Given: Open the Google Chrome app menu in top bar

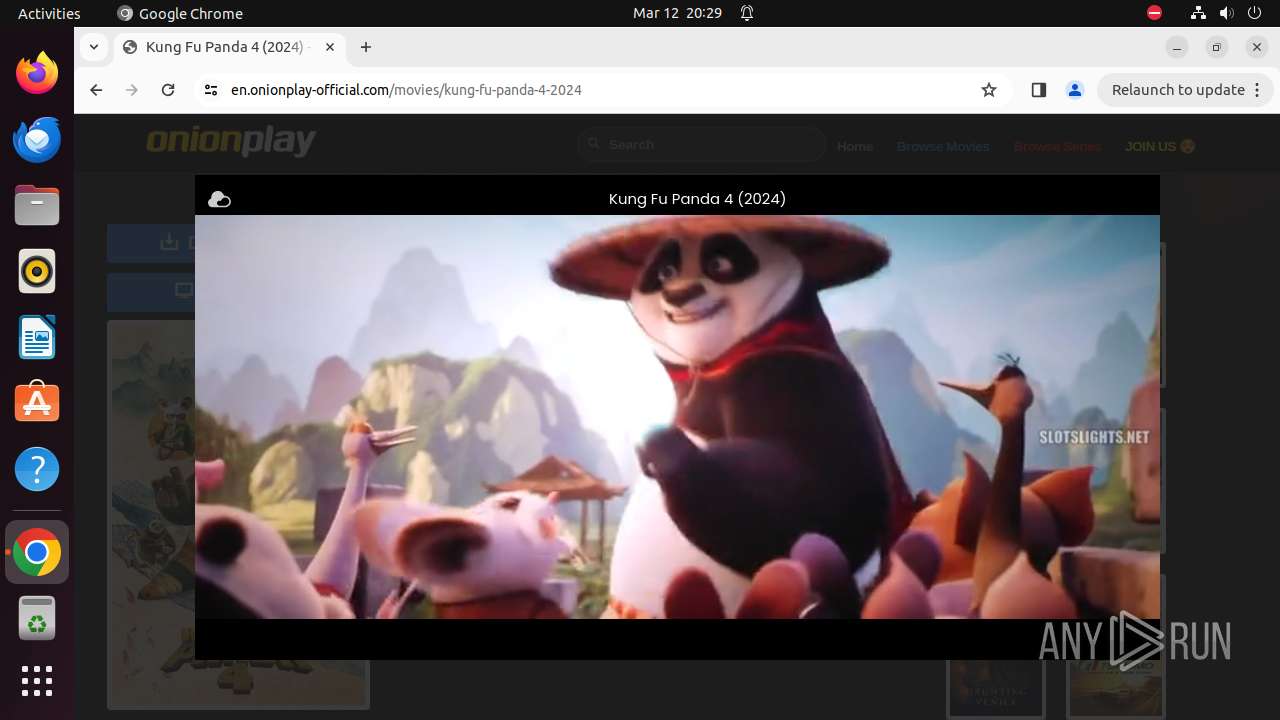Looking at the screenshot, I should 180,13.
